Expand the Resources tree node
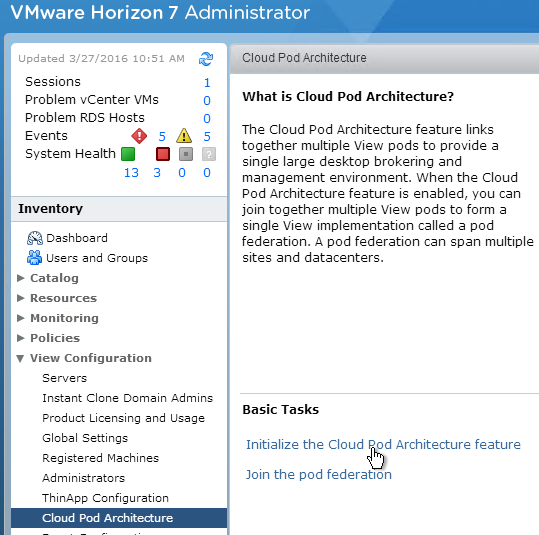Viewport: 539px width, 535px height. tap(21, 298)
